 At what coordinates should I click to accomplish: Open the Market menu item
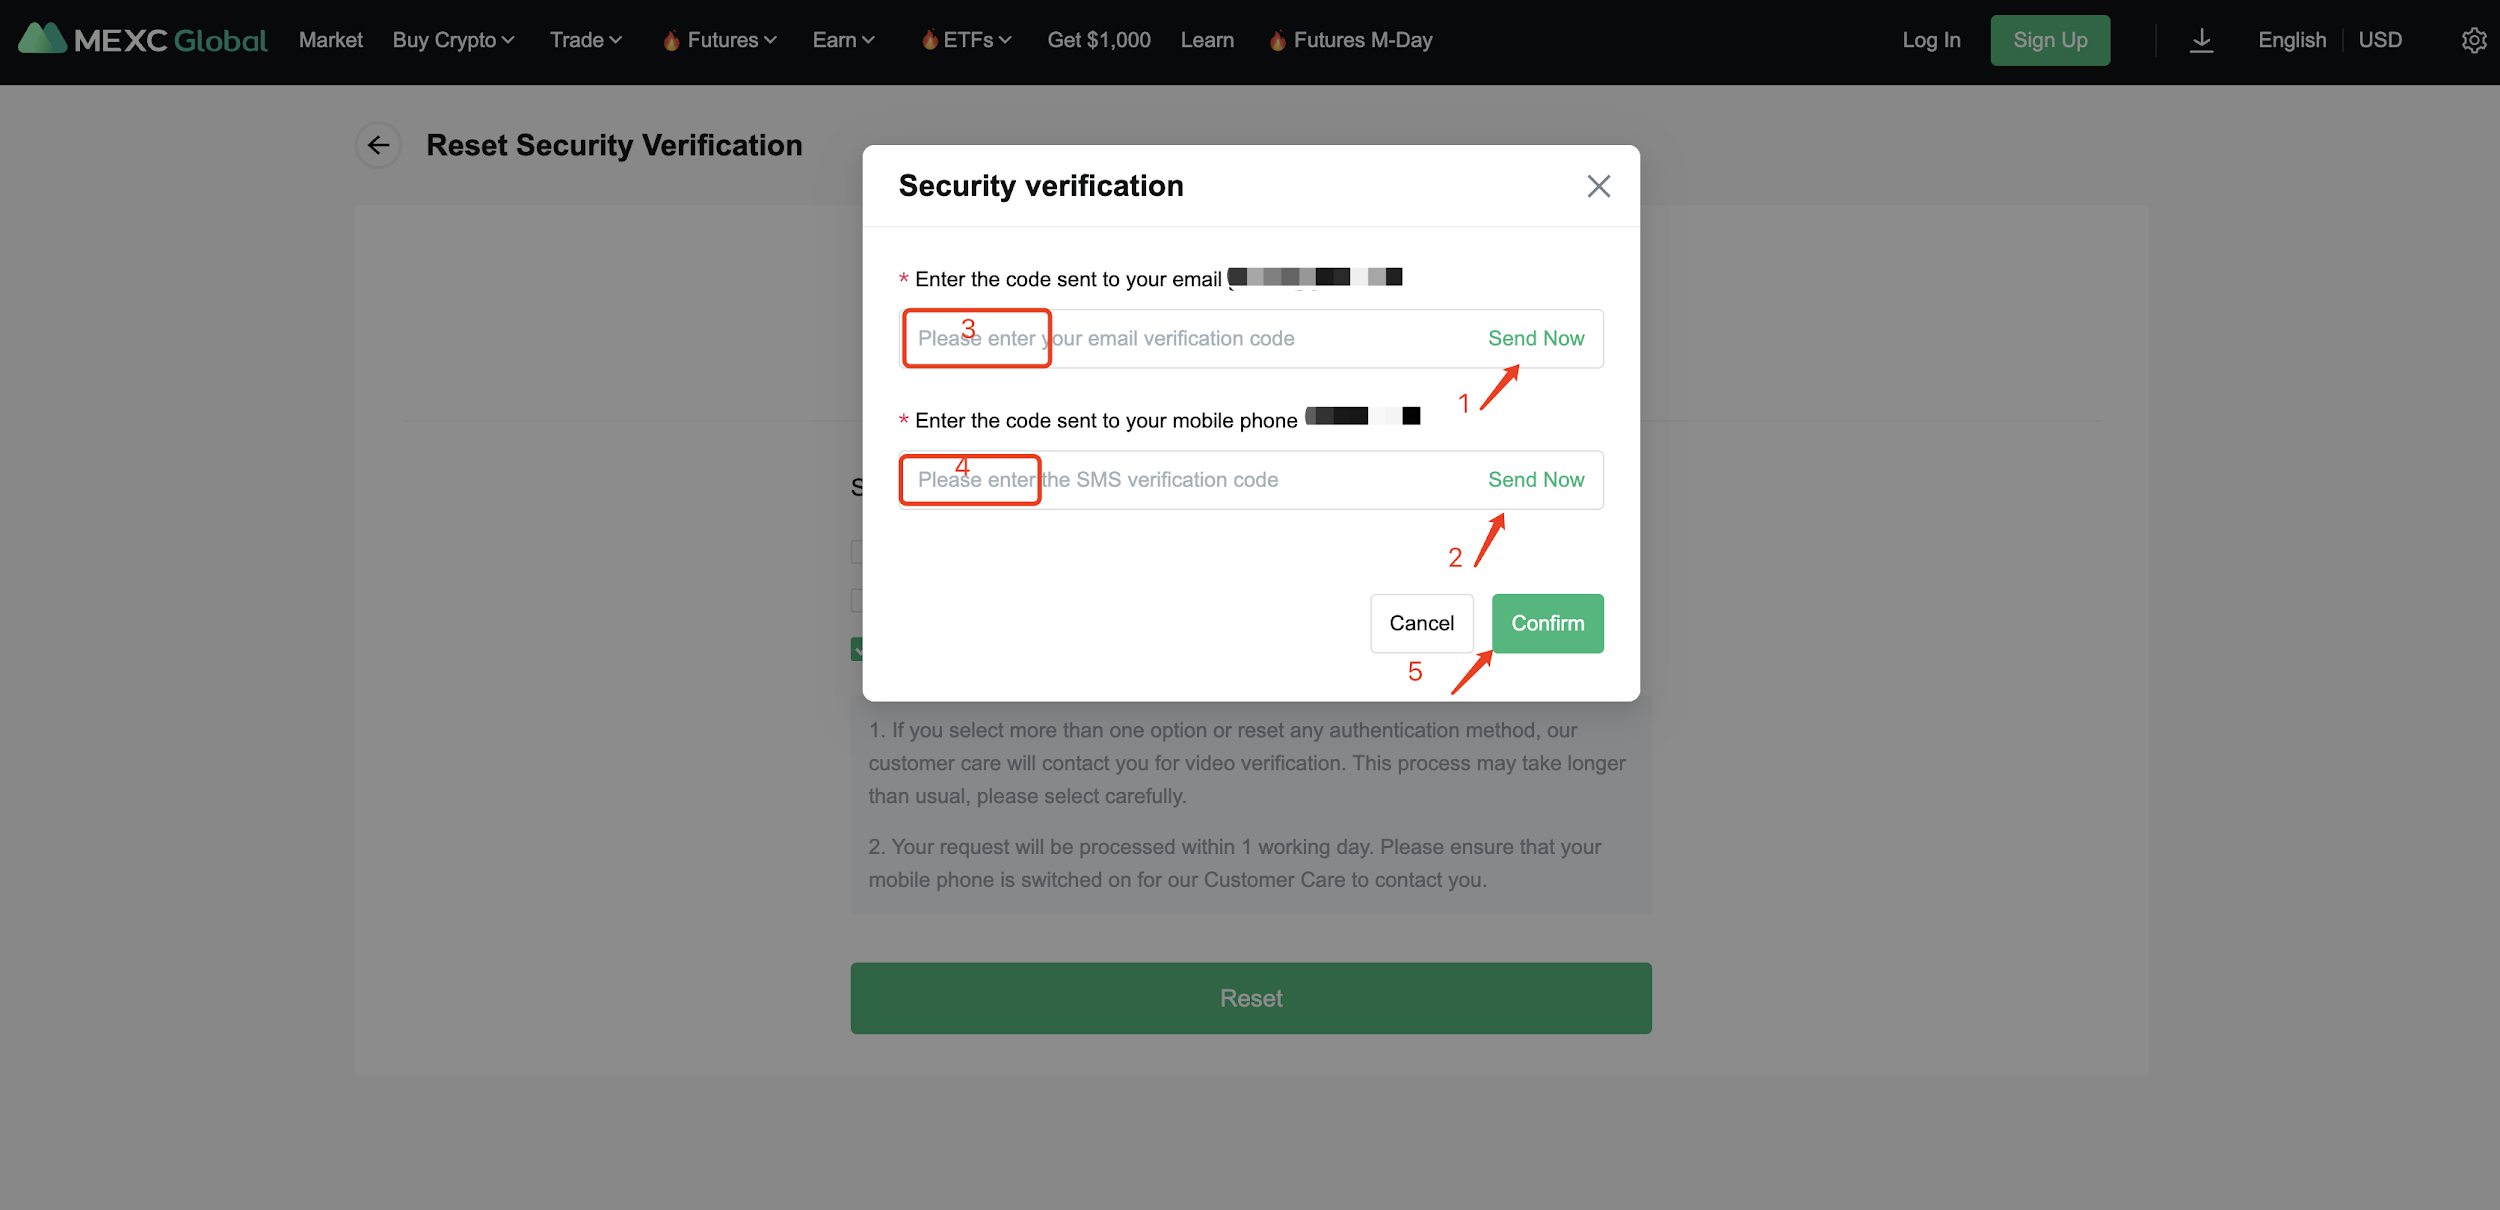pos(331,41)
